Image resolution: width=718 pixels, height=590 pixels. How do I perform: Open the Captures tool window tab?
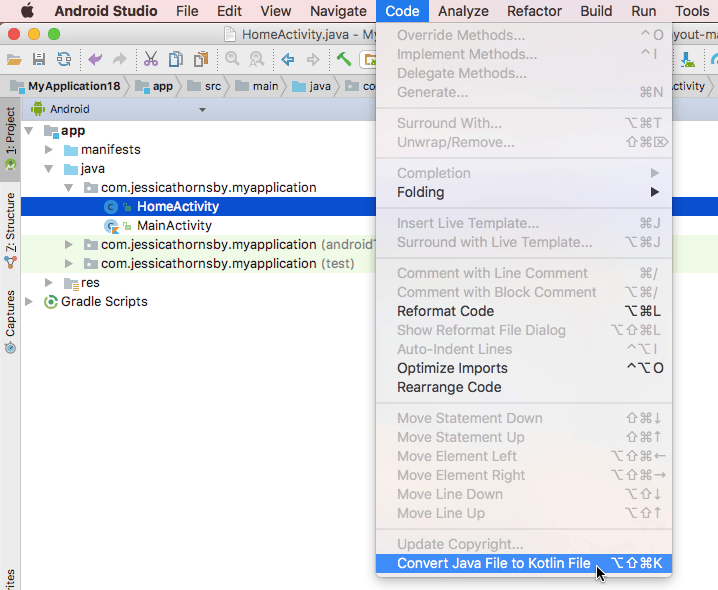(11, 322)
